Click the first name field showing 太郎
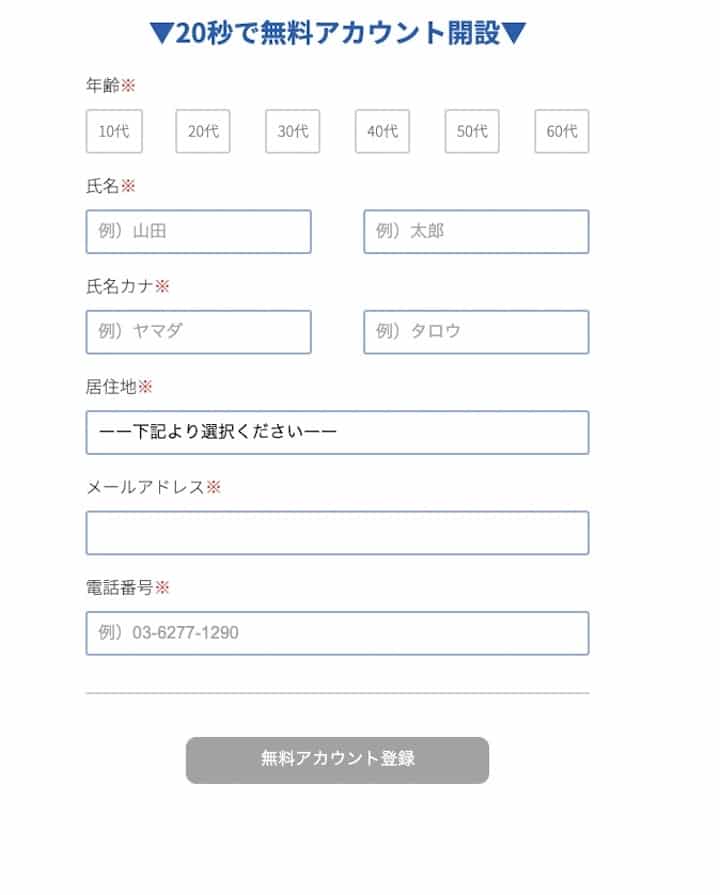 (476, 231)
